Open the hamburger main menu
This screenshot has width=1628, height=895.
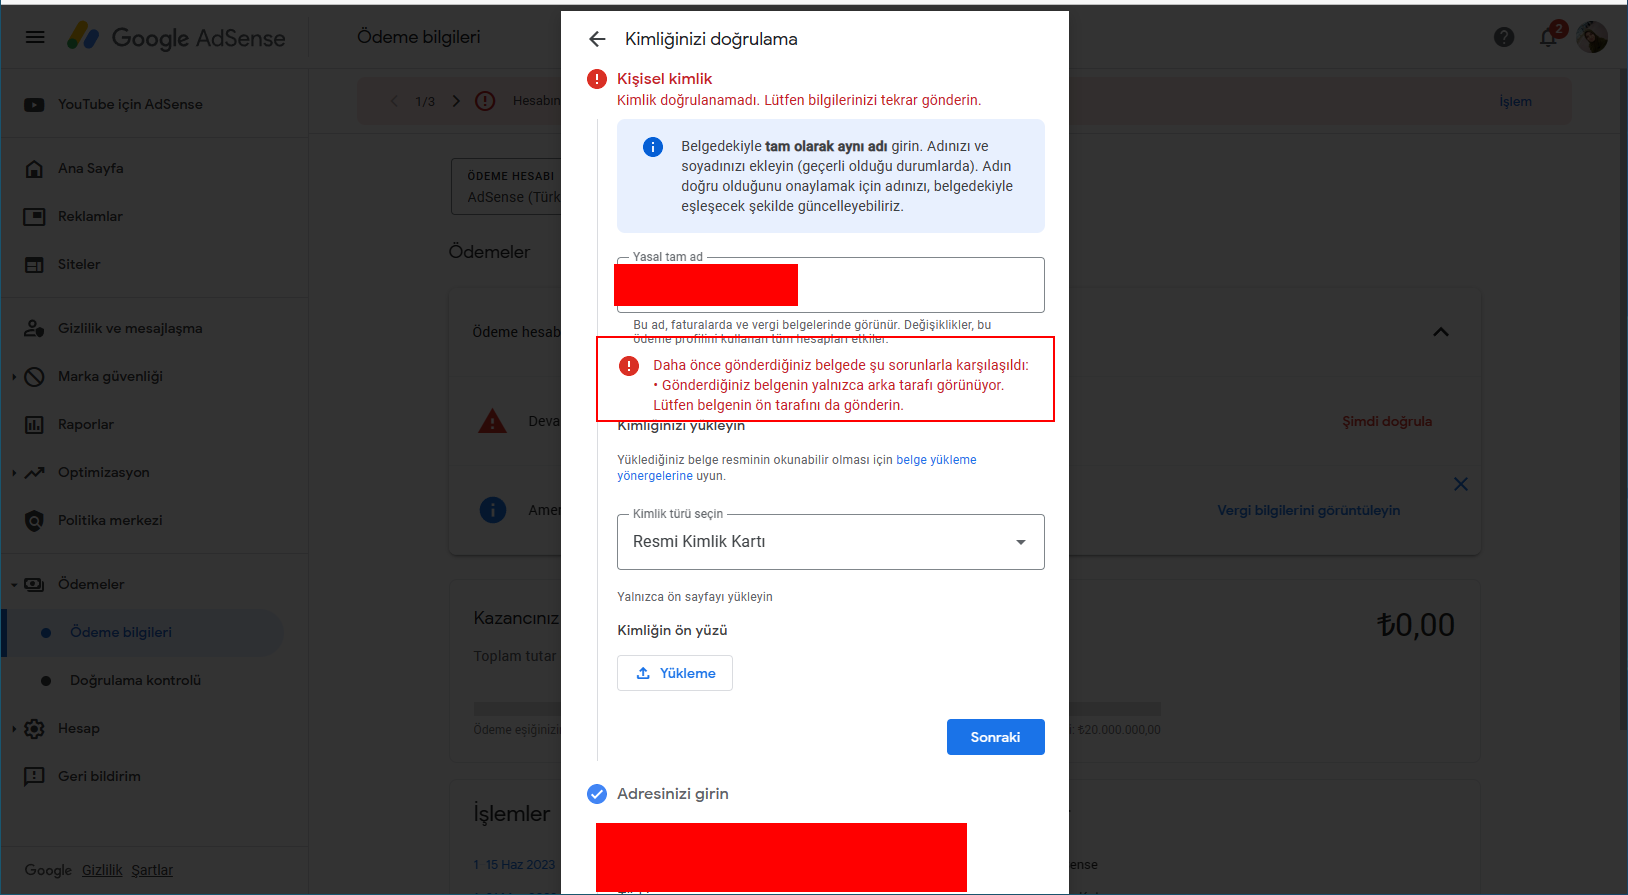point(35,37)
